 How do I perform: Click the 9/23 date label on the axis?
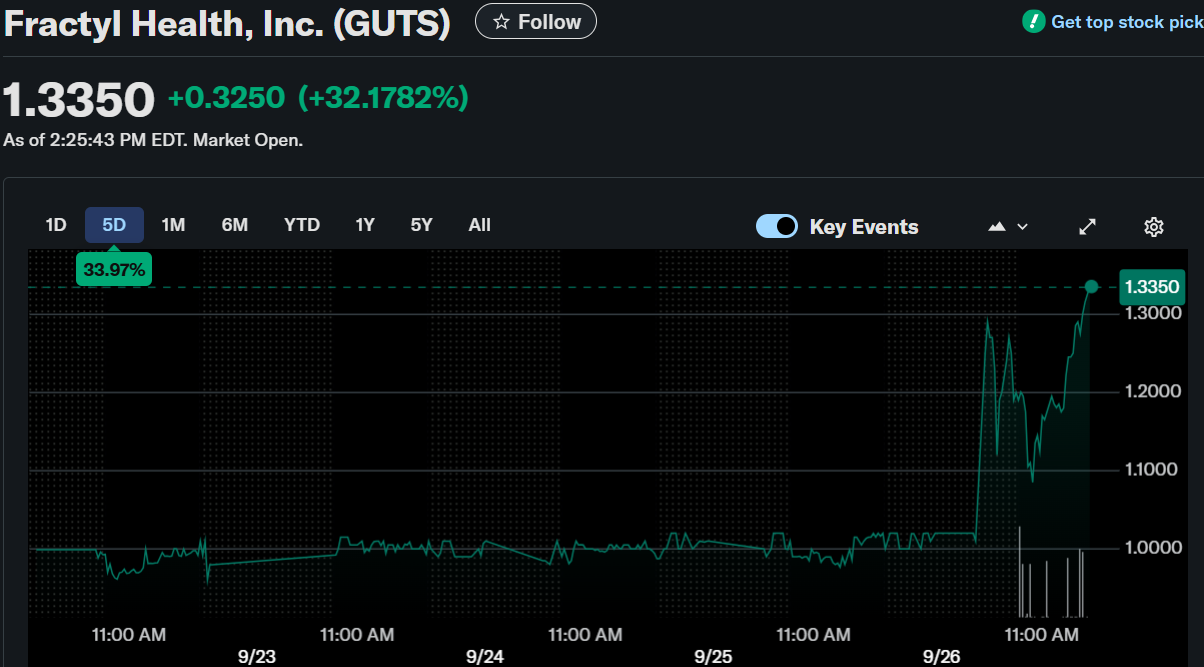point(257,656)
